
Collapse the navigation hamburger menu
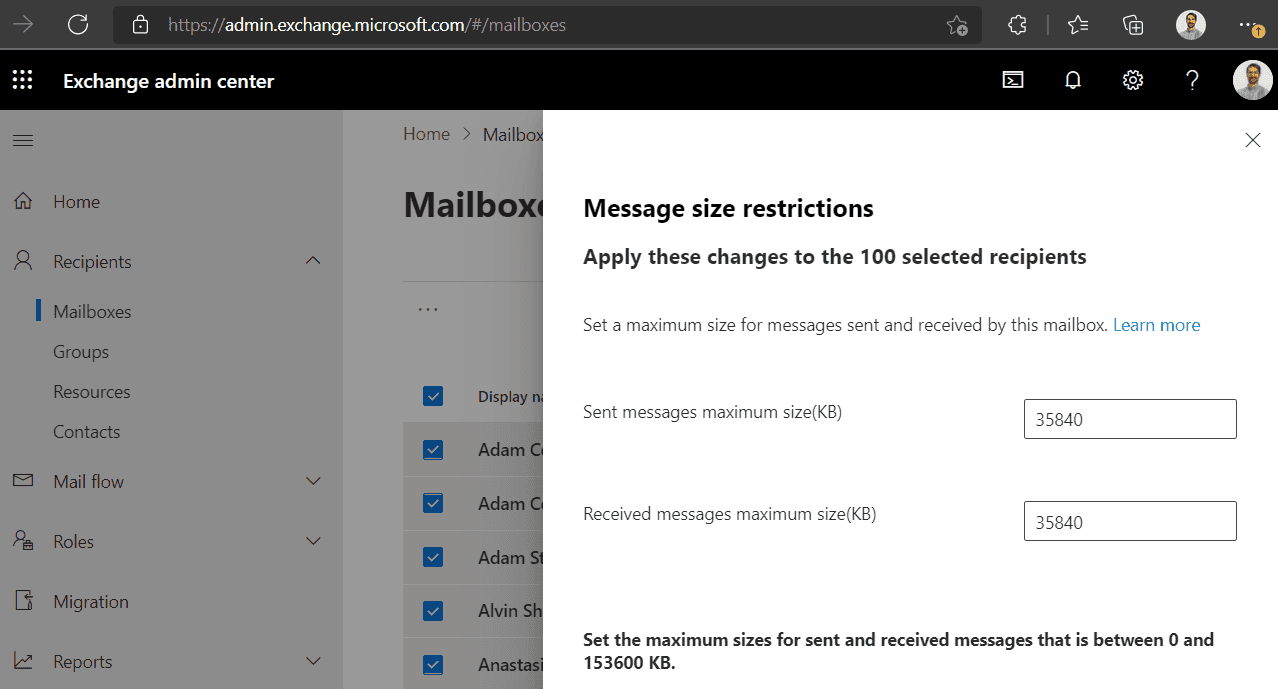point(22,141)
